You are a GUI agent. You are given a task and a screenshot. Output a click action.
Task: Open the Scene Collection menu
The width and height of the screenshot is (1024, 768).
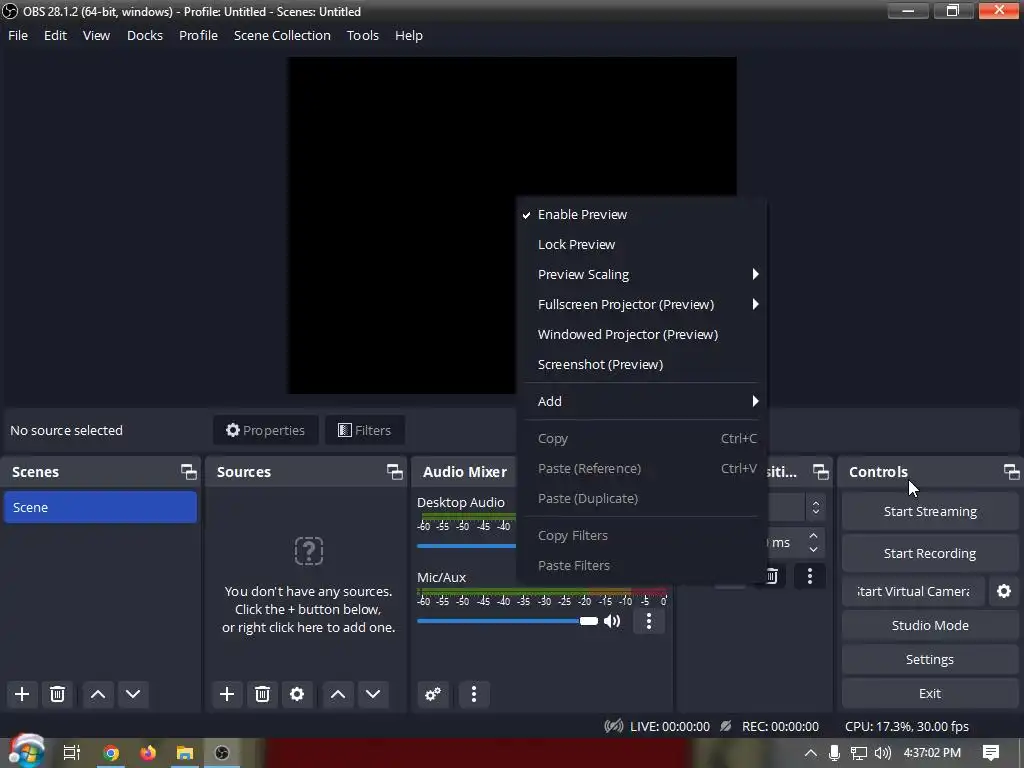tap(282, 35)
